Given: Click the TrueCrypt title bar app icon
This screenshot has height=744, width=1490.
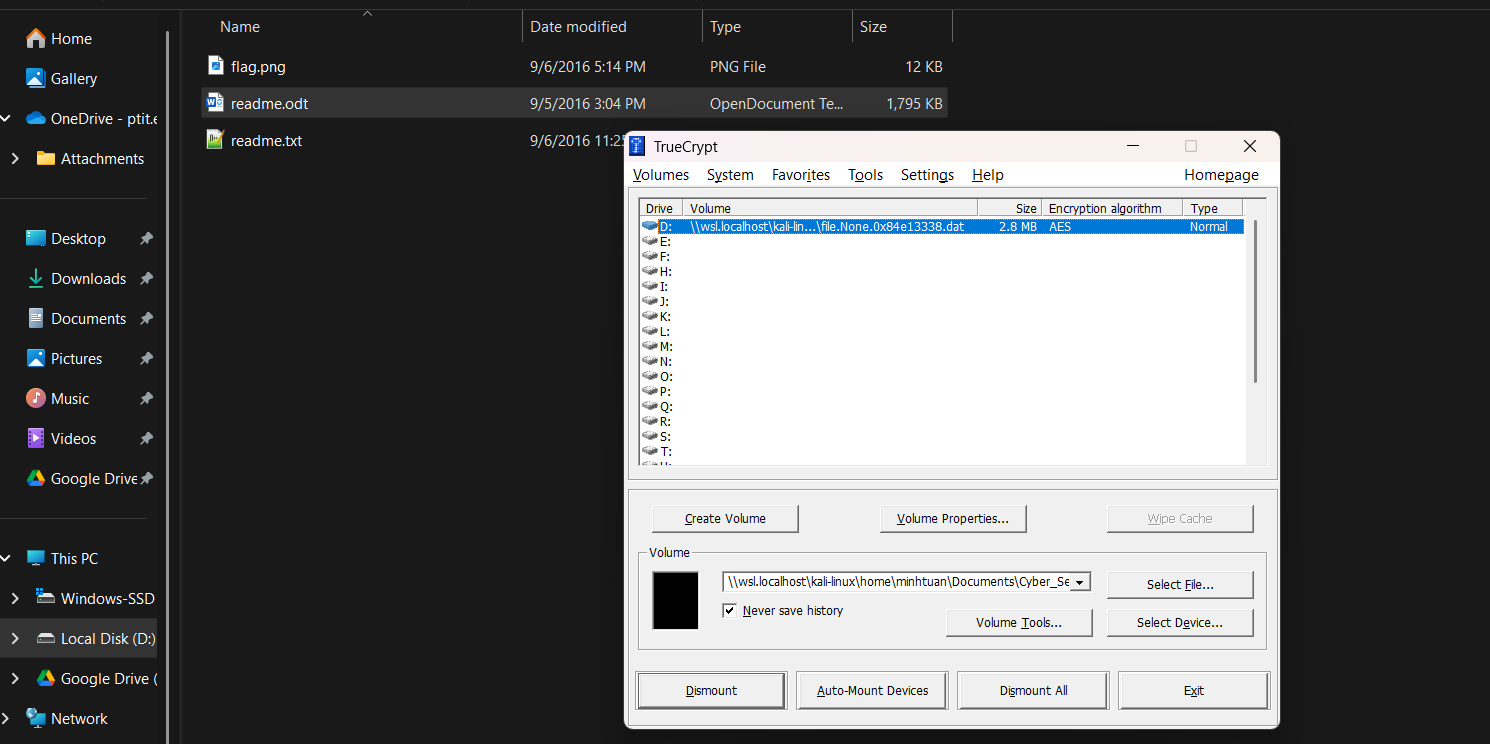Looking at the screenshot, I should coord(637,146).
